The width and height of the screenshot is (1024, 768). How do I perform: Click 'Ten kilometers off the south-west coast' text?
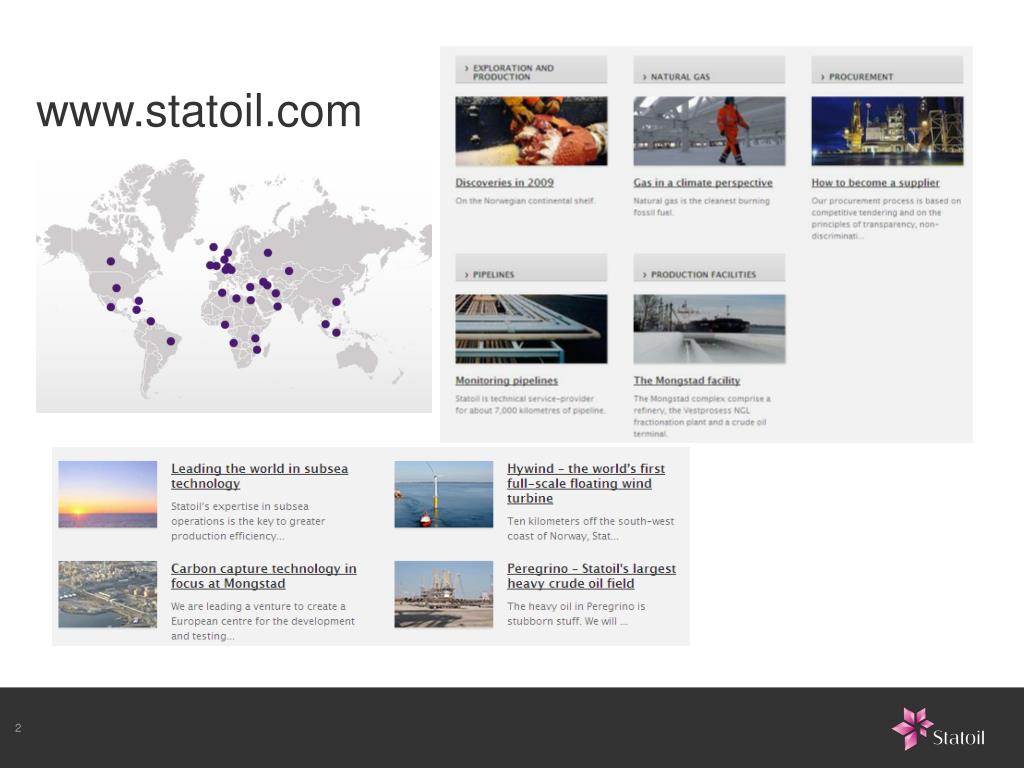coord(590,529)
